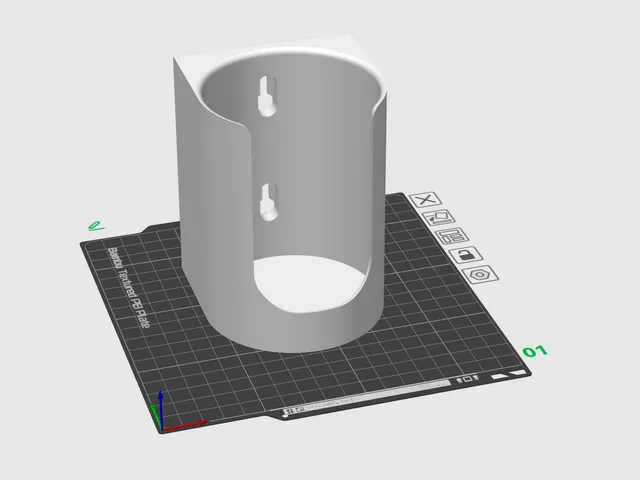Click the auto-orient plate icon
Image resolution: width=640 pixels, height=480 pixels.
coord(439,218)
